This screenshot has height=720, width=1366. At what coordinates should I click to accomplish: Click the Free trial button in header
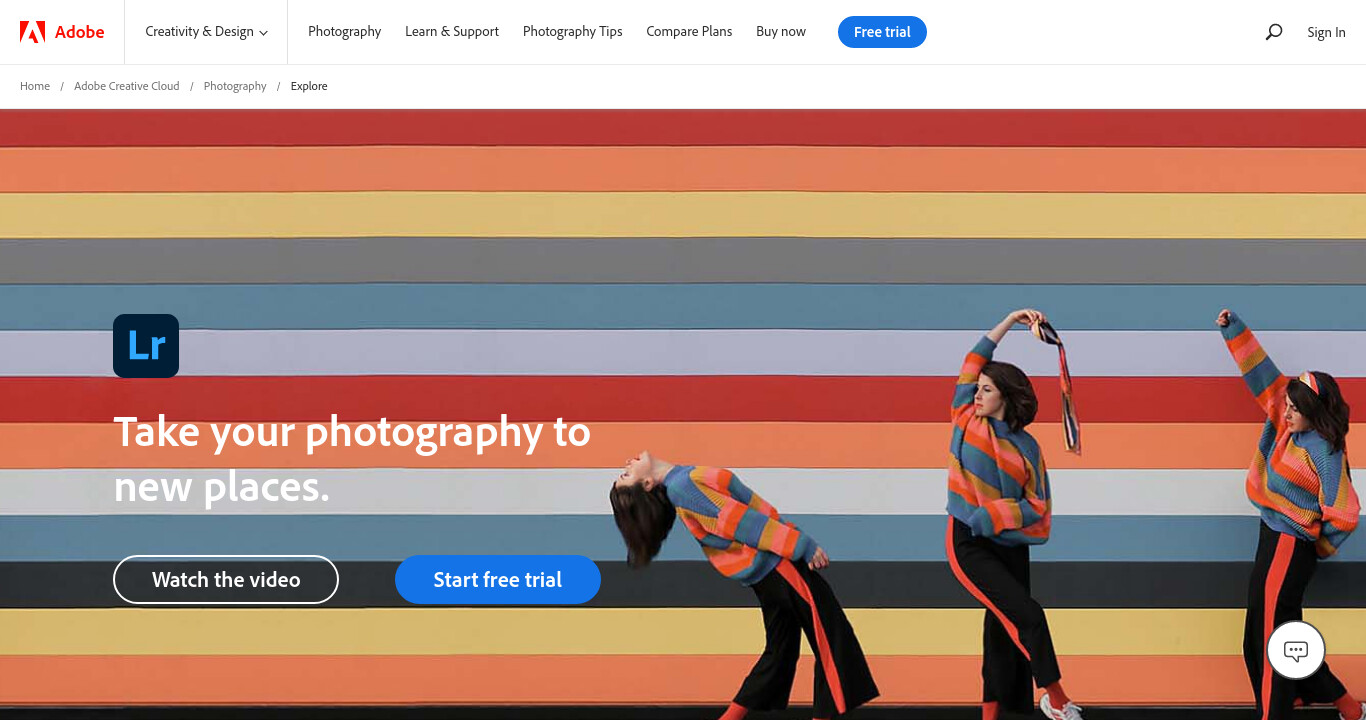pos(882,32)
